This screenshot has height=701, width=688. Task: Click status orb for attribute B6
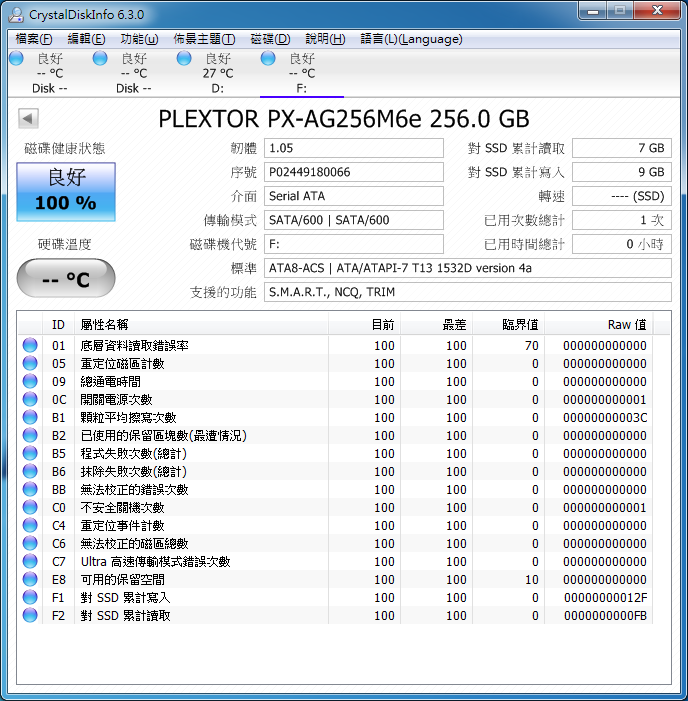pyautogui.click(x=30, y=471)
